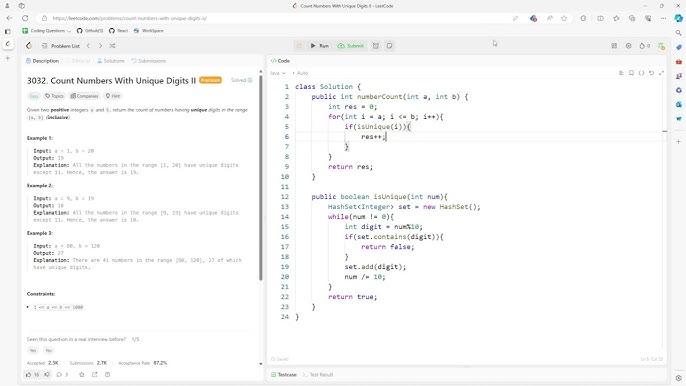The height and width of the screenshot is (386, 686).
Task: Share the problem via share icon
Action: tap(94, 375)
